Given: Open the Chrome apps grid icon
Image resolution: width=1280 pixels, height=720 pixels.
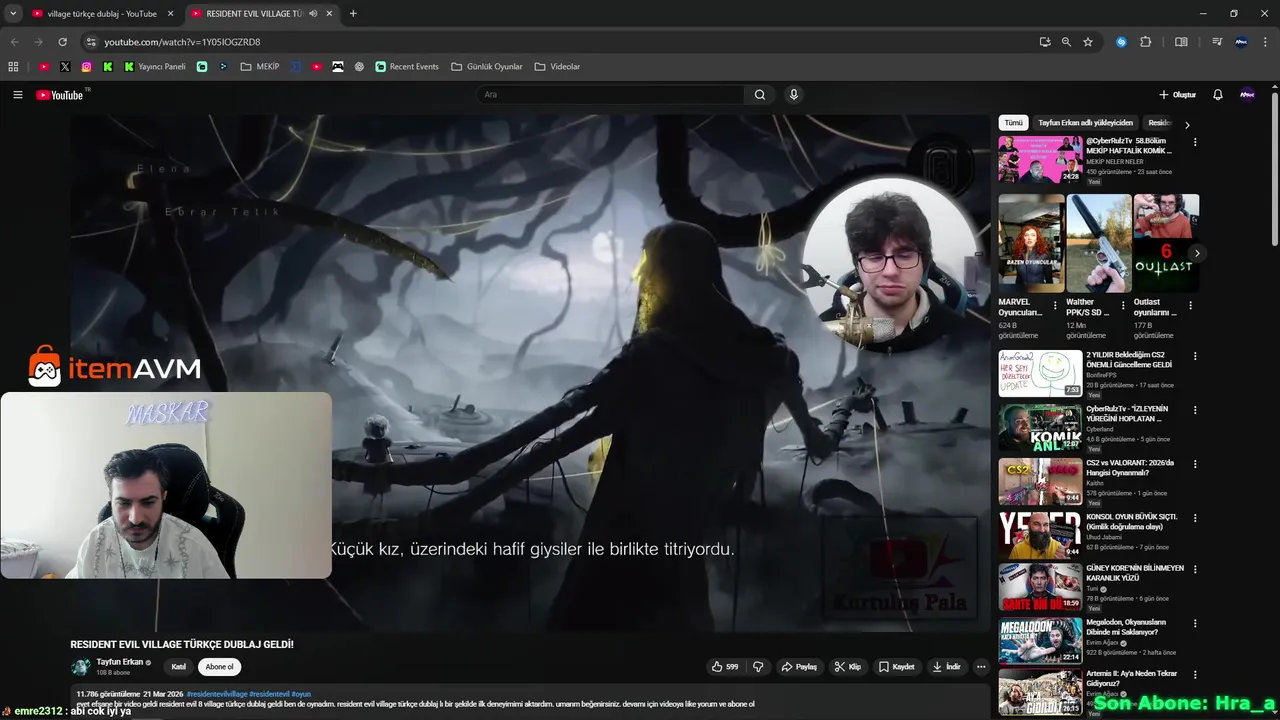Looking at the screenshot, I should tap(13, 67).
